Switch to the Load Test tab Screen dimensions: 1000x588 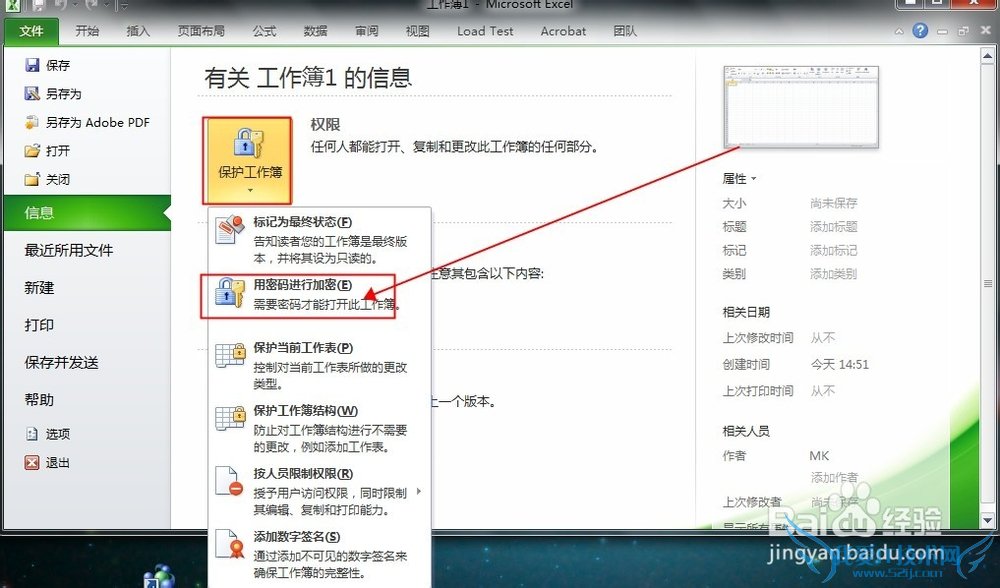[x=485, y=31]
